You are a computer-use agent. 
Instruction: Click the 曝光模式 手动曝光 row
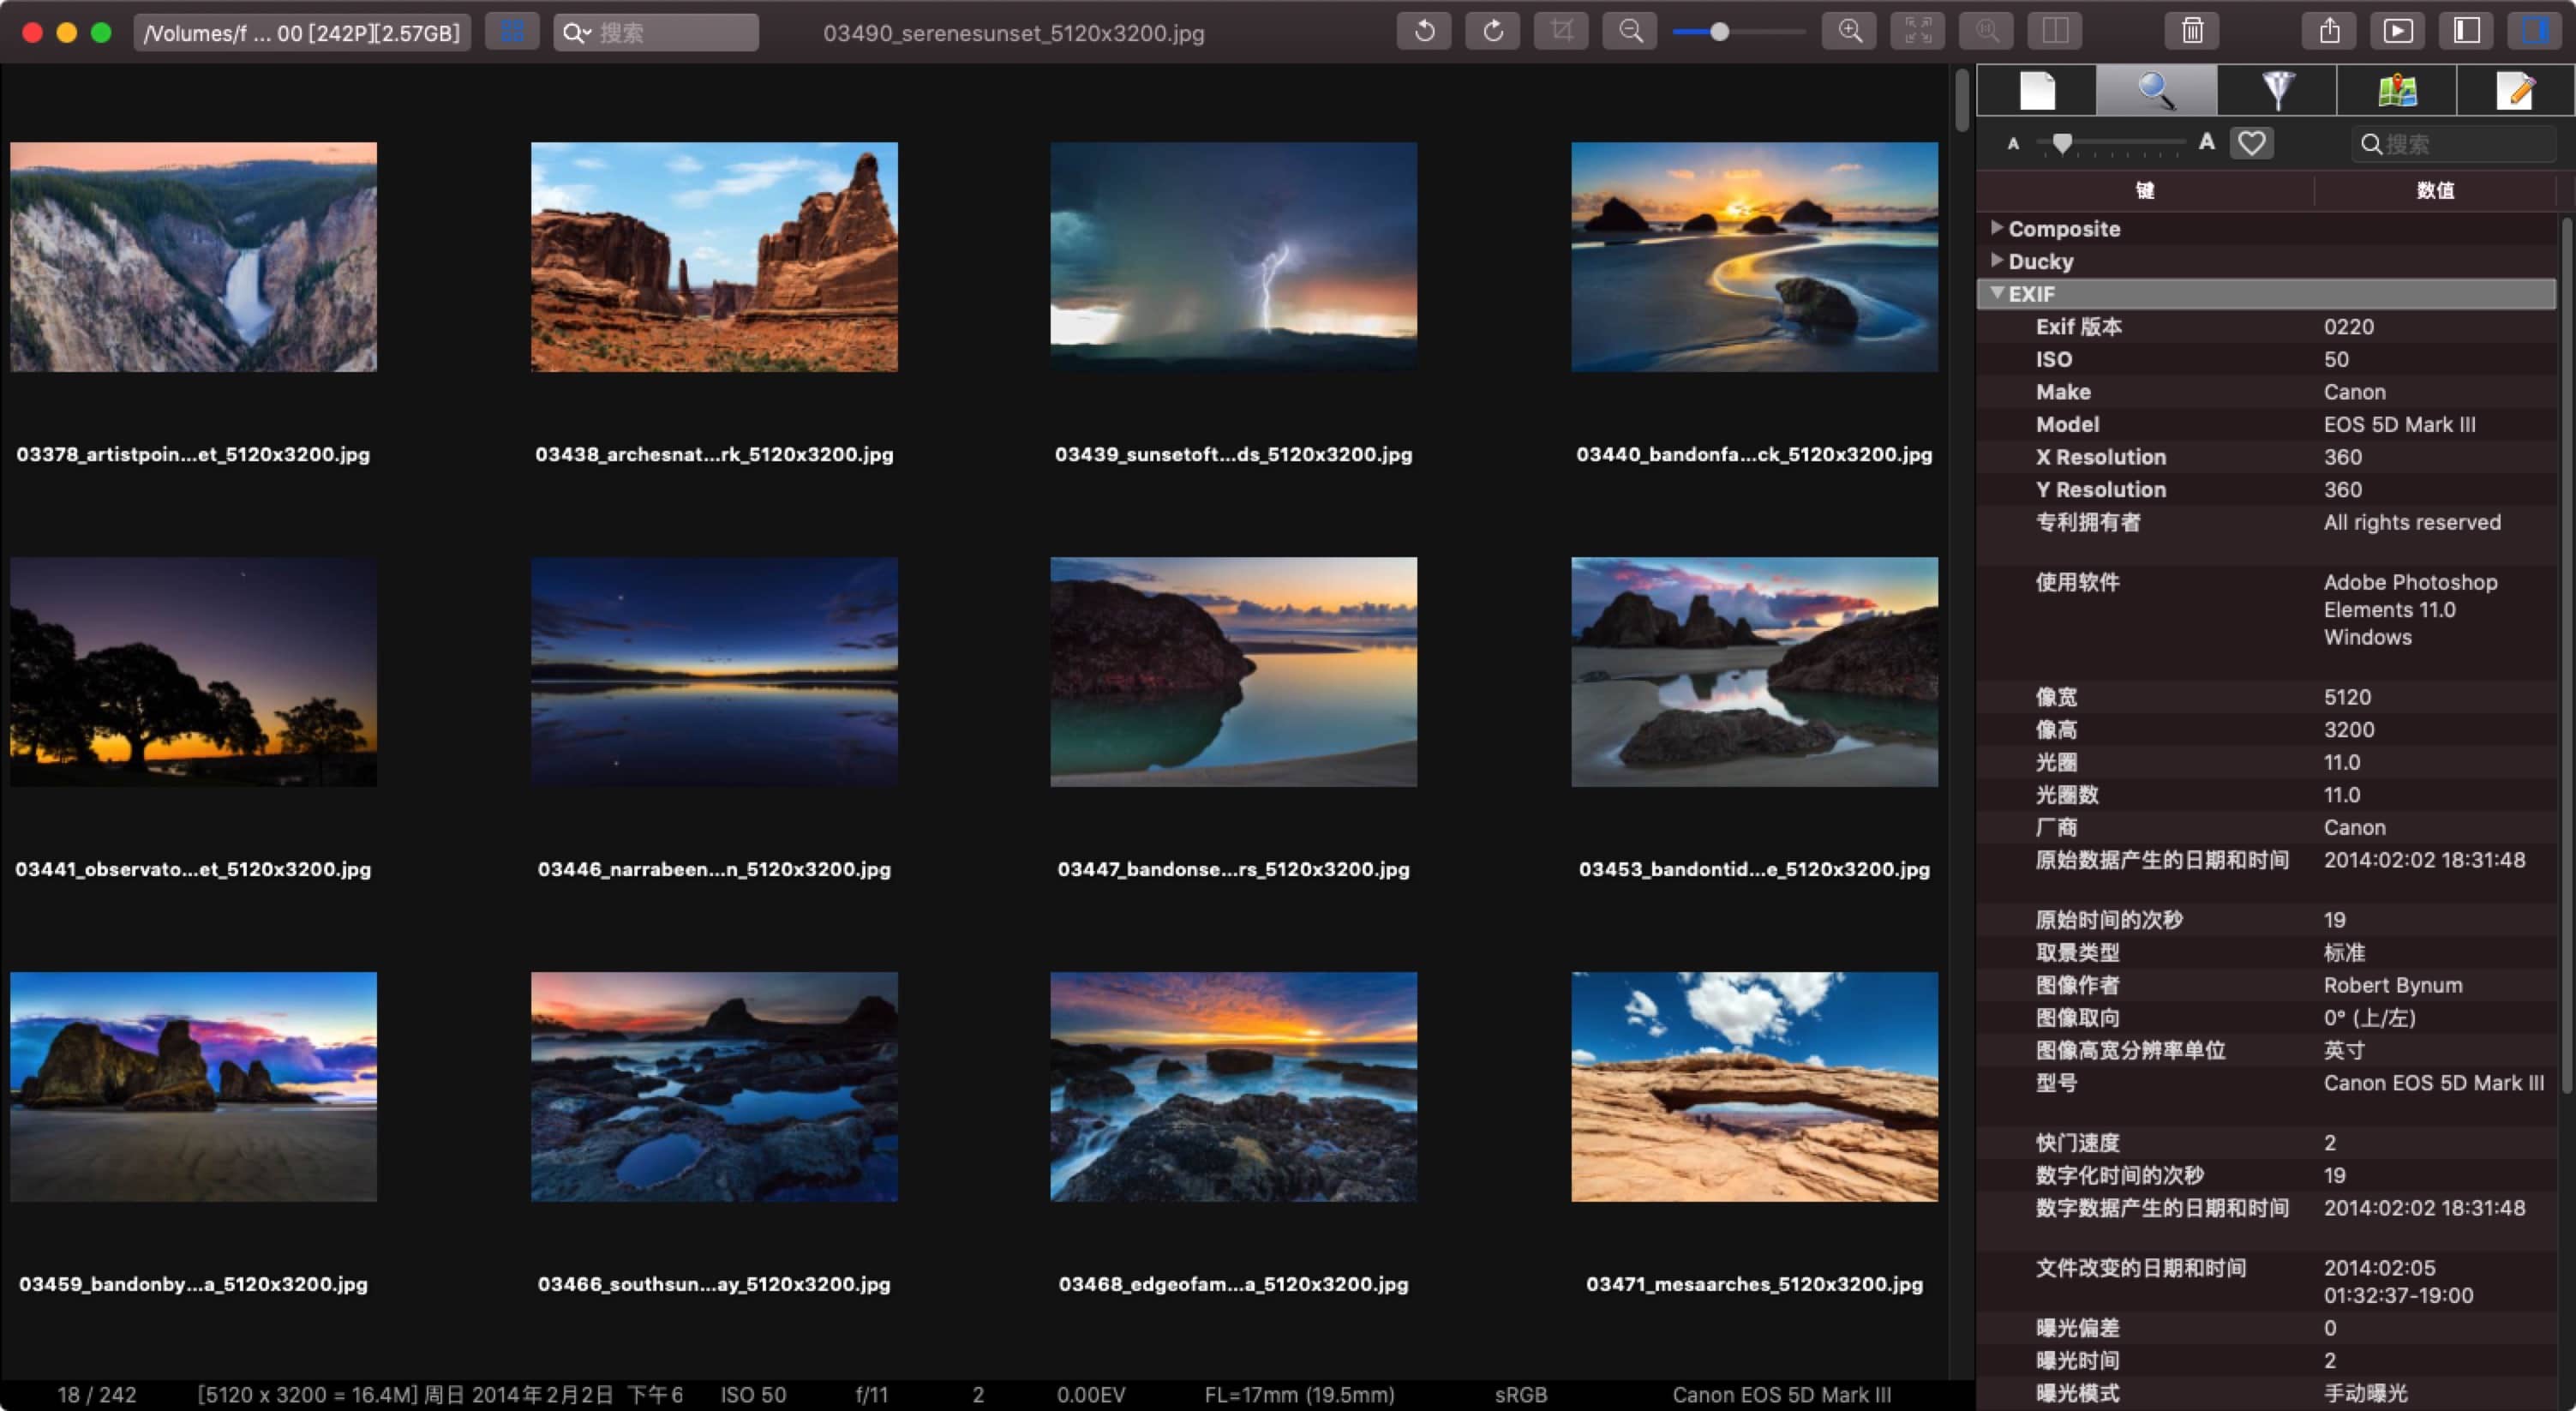2267,1393
